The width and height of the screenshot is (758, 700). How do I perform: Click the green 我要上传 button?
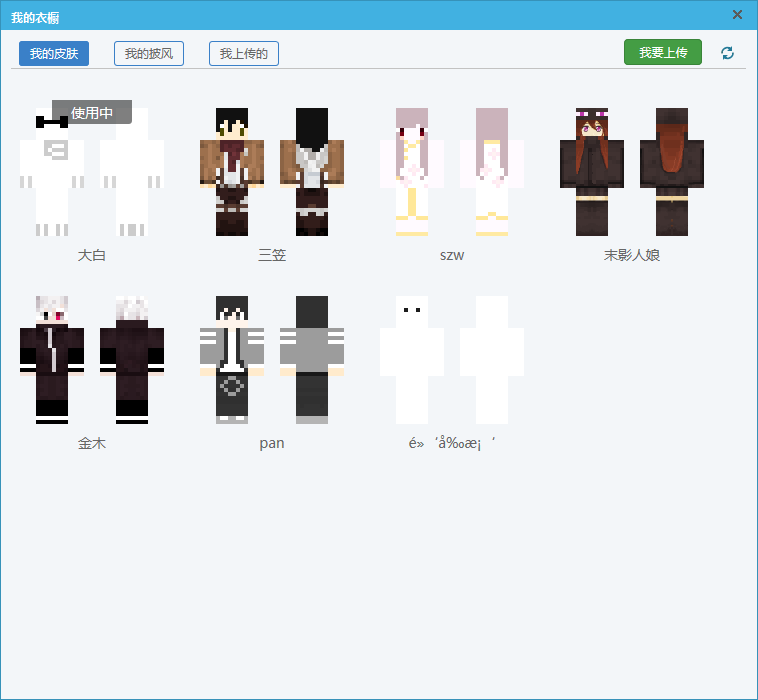pos(663,52)
